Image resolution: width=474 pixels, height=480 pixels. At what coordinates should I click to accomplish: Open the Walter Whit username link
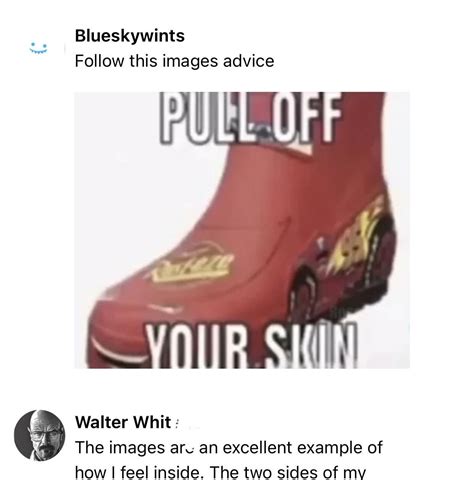point(123,422)
